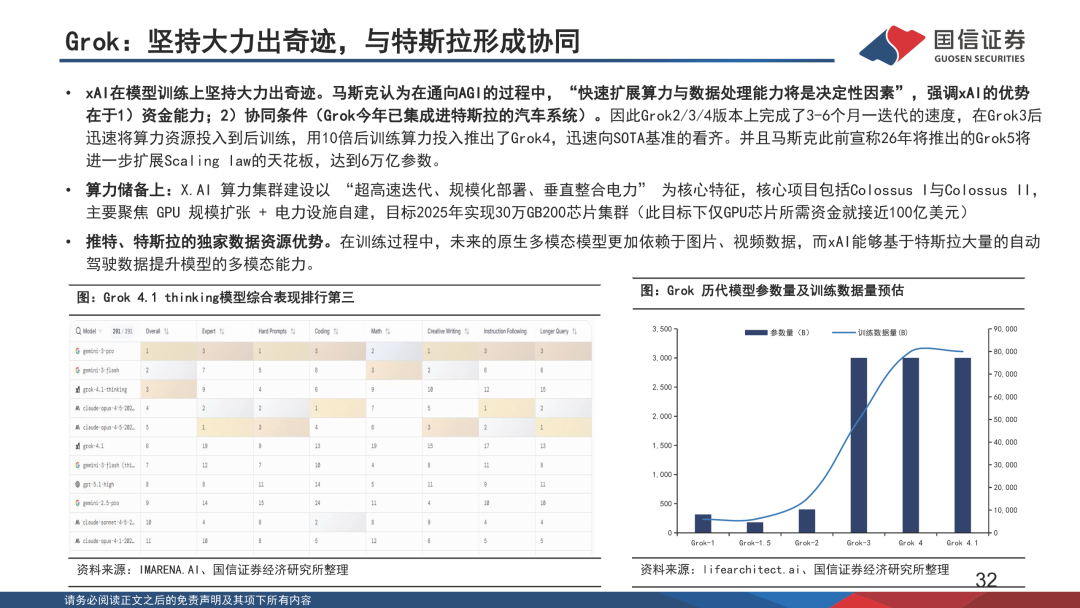Image resolution: width=1080 pixels, height=608 pixels.
Task: Click the Grok 4.1 bar in the chart
Action: 962,445
